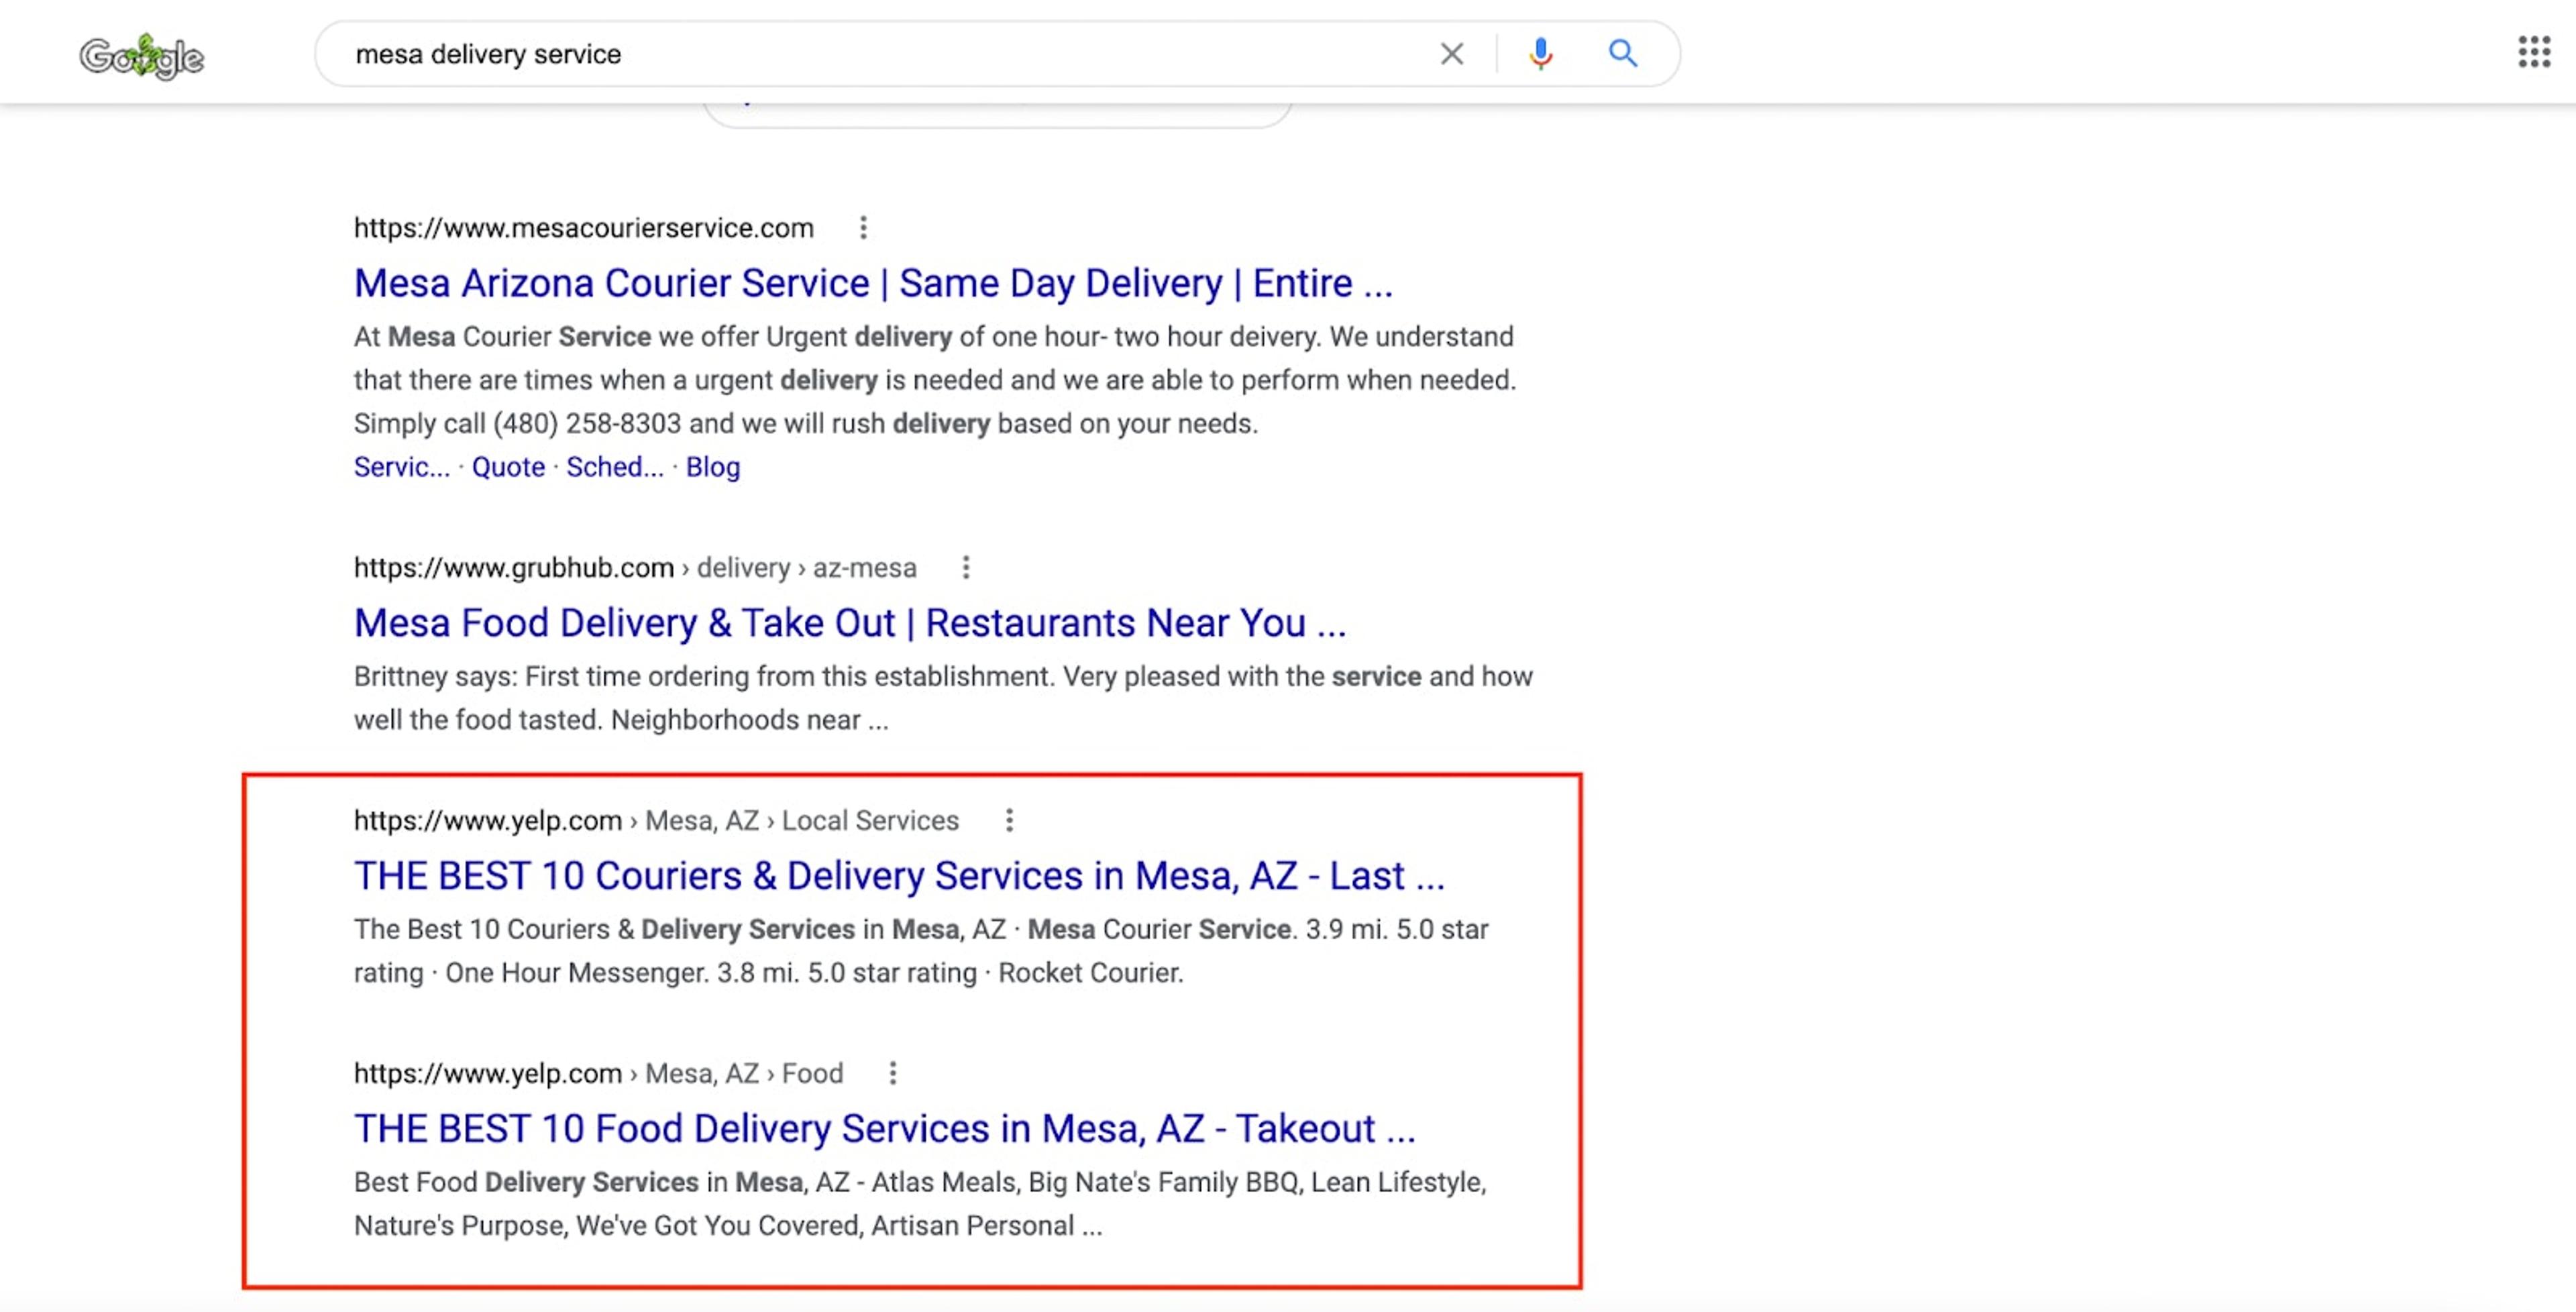
Task: Open the 'Mesa Arizona Courier Service | Same Day Delivery' result
Action: [x=873, y=284]
